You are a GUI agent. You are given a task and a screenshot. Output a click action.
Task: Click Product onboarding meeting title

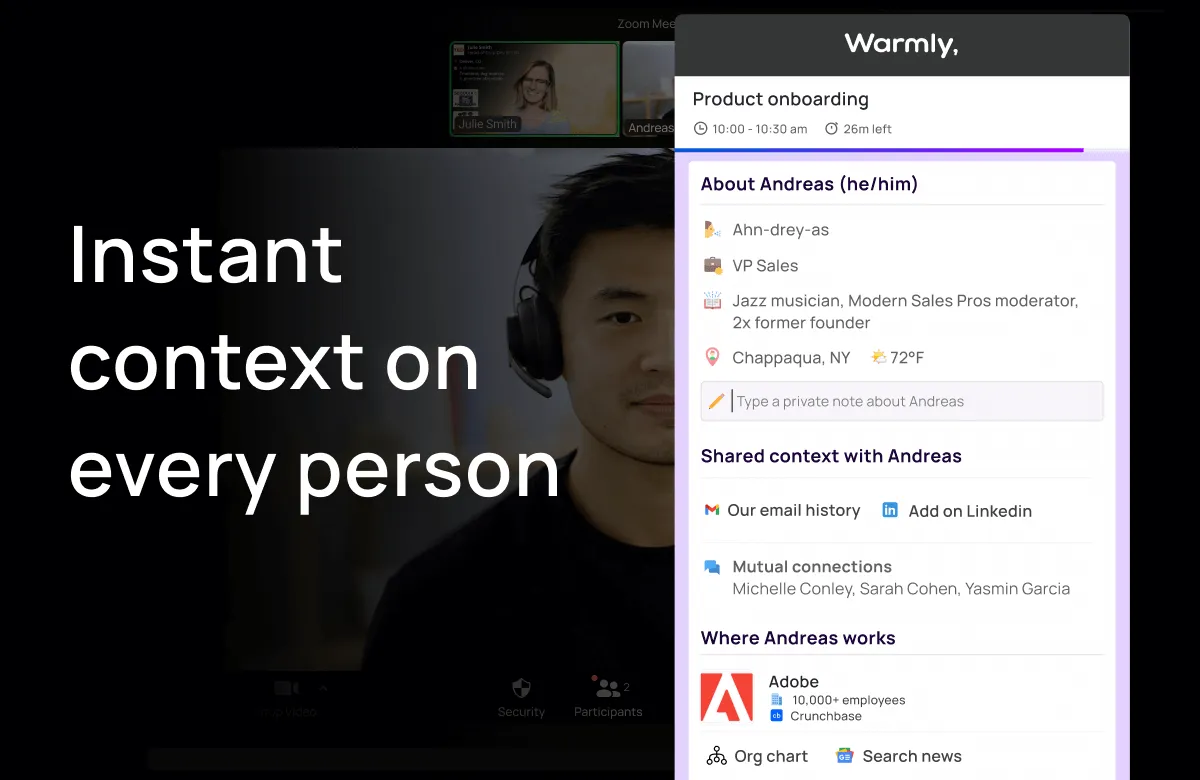click(780, 99)
